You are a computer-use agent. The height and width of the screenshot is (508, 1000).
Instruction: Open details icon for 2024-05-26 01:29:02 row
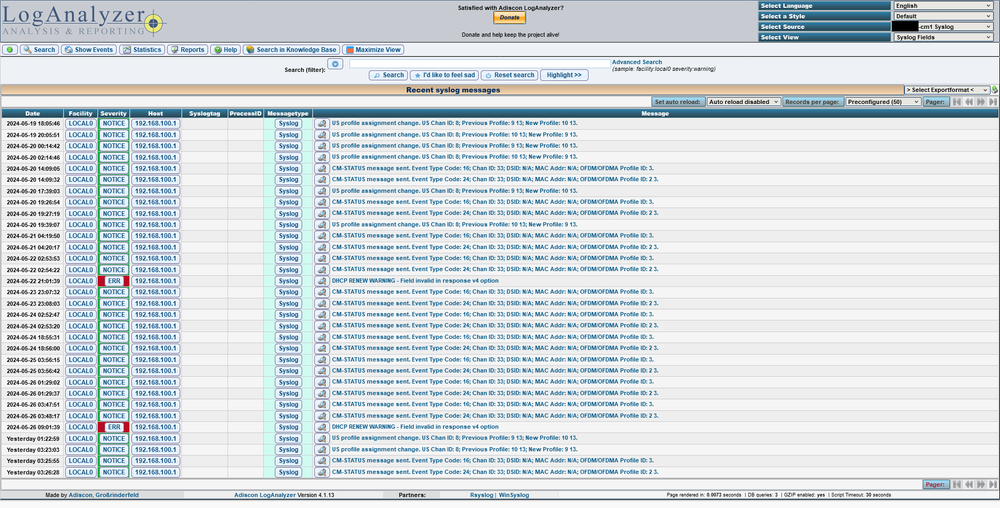(322, 382)
